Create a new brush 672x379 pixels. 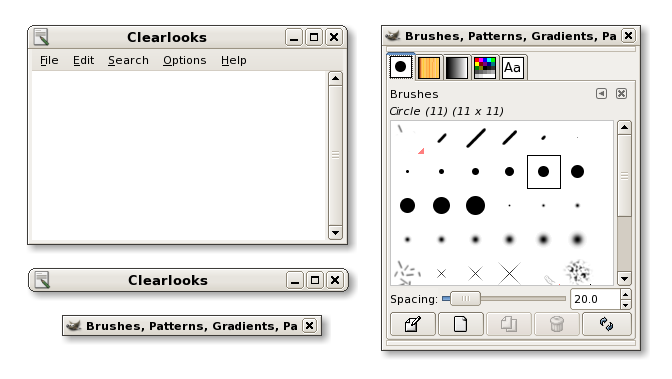point(461,324)
